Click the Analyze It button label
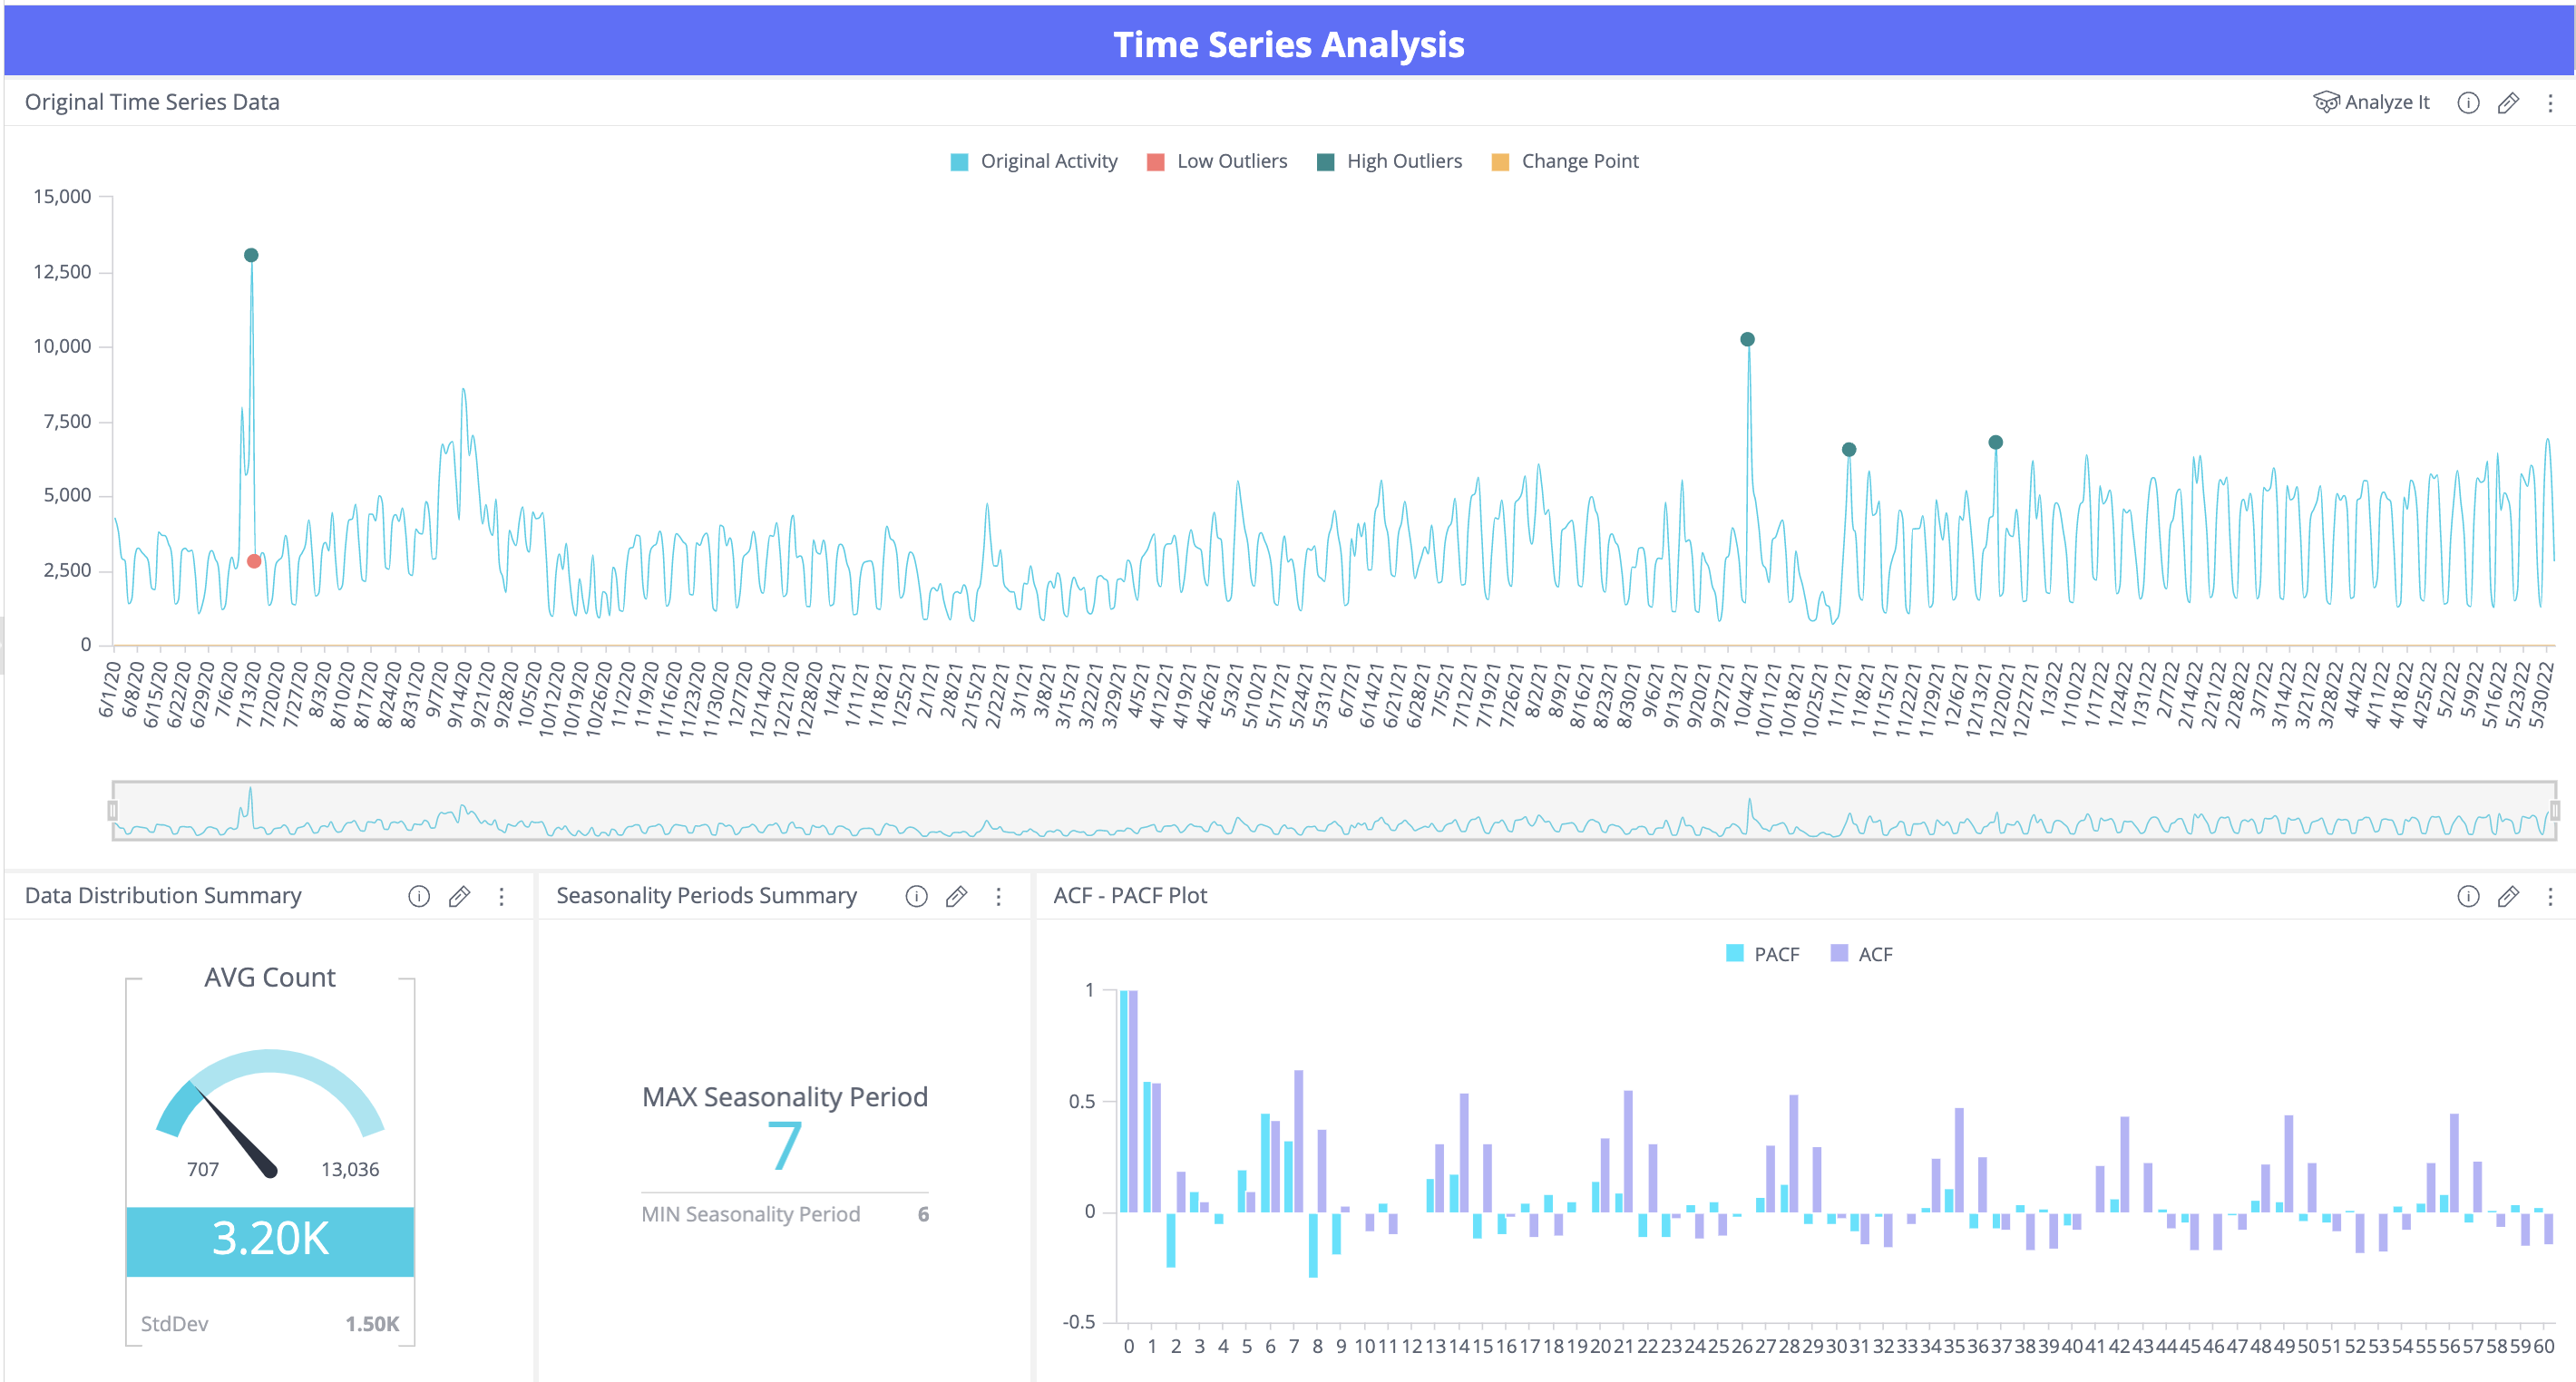This screenshot has width=2576, height=1382. [x=2387, y=102]
